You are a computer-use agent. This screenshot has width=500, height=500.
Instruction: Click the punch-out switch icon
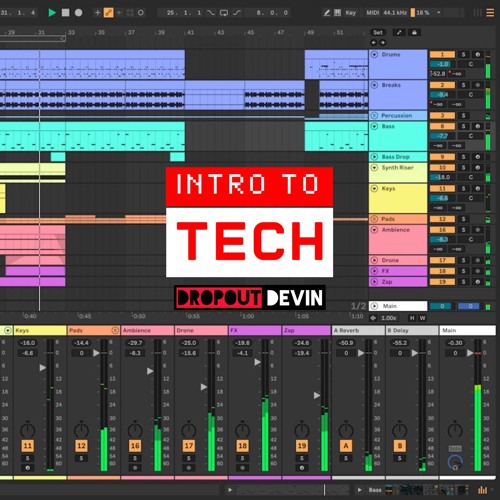[x=237, y=13]
